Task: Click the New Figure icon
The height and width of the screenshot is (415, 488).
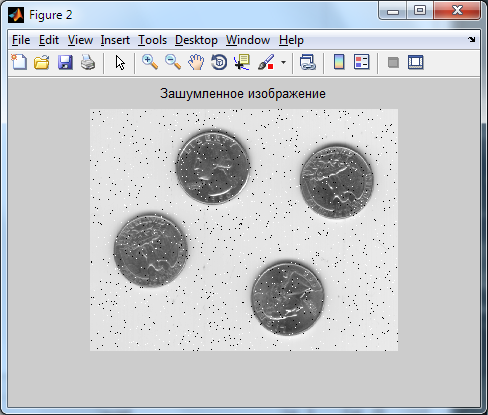Action: click(x=19, y=62)
